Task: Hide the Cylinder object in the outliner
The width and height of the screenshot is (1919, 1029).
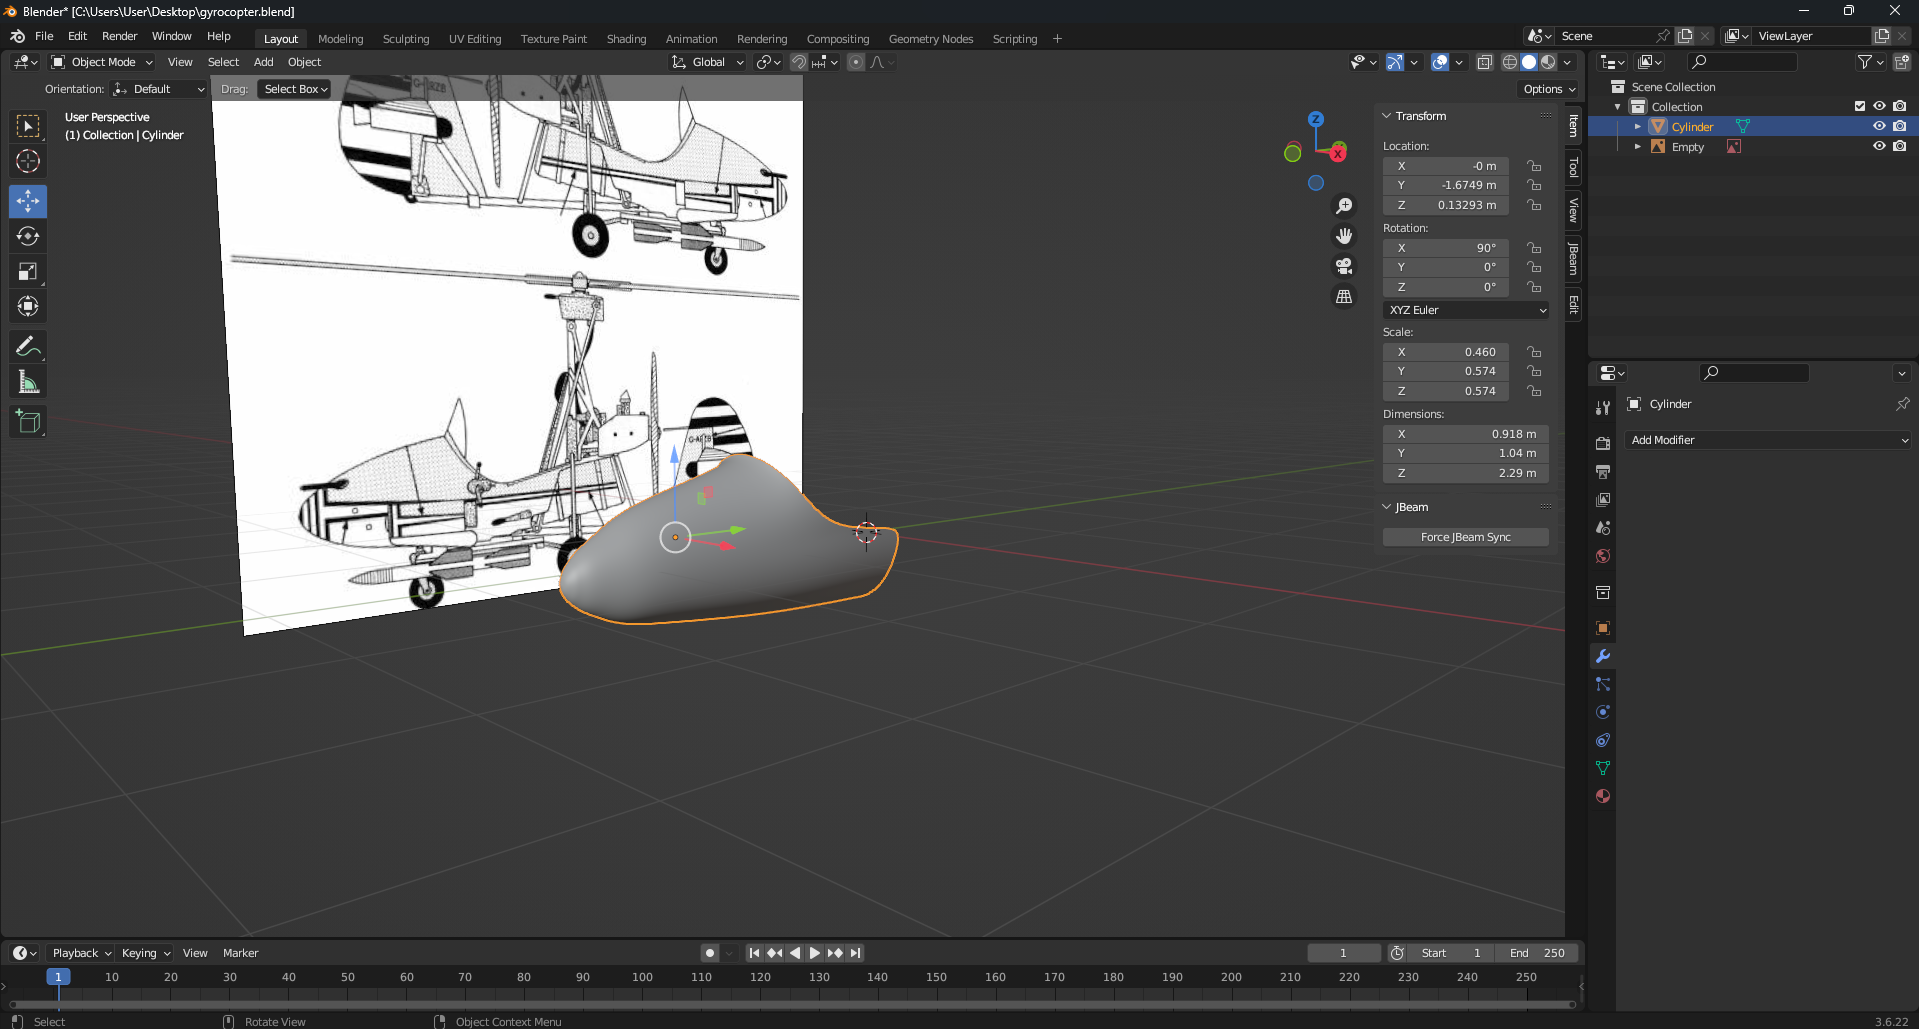Action: click(1879, 126)
